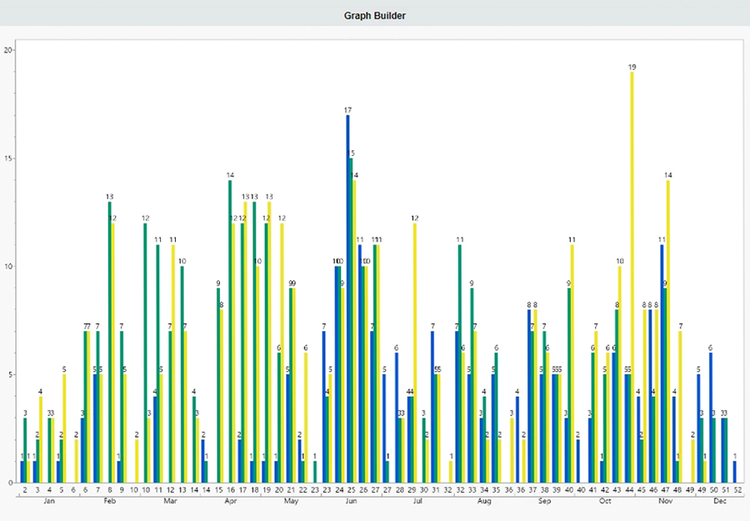Click the 10 tick on the y-axis
Image resolution: width=750 pixels, height=521 pixels.
8,267
